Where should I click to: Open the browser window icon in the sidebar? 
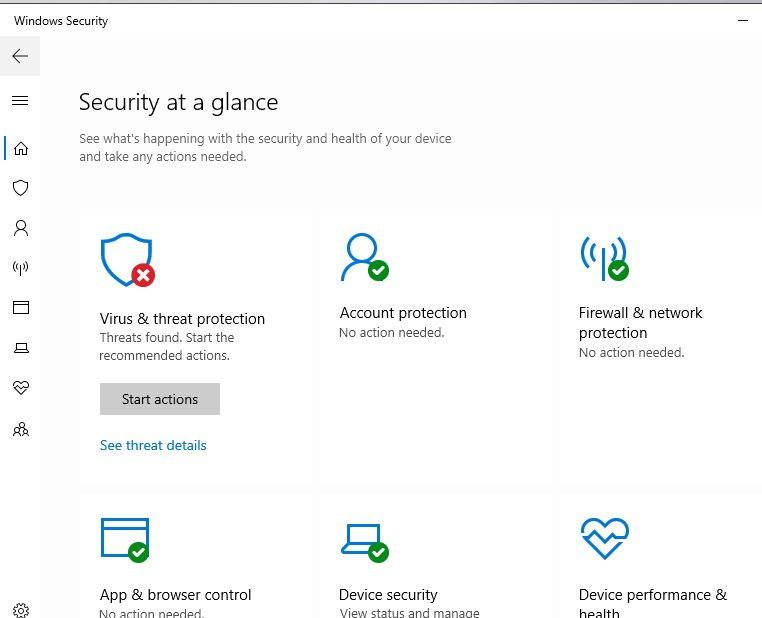point(20,308)
